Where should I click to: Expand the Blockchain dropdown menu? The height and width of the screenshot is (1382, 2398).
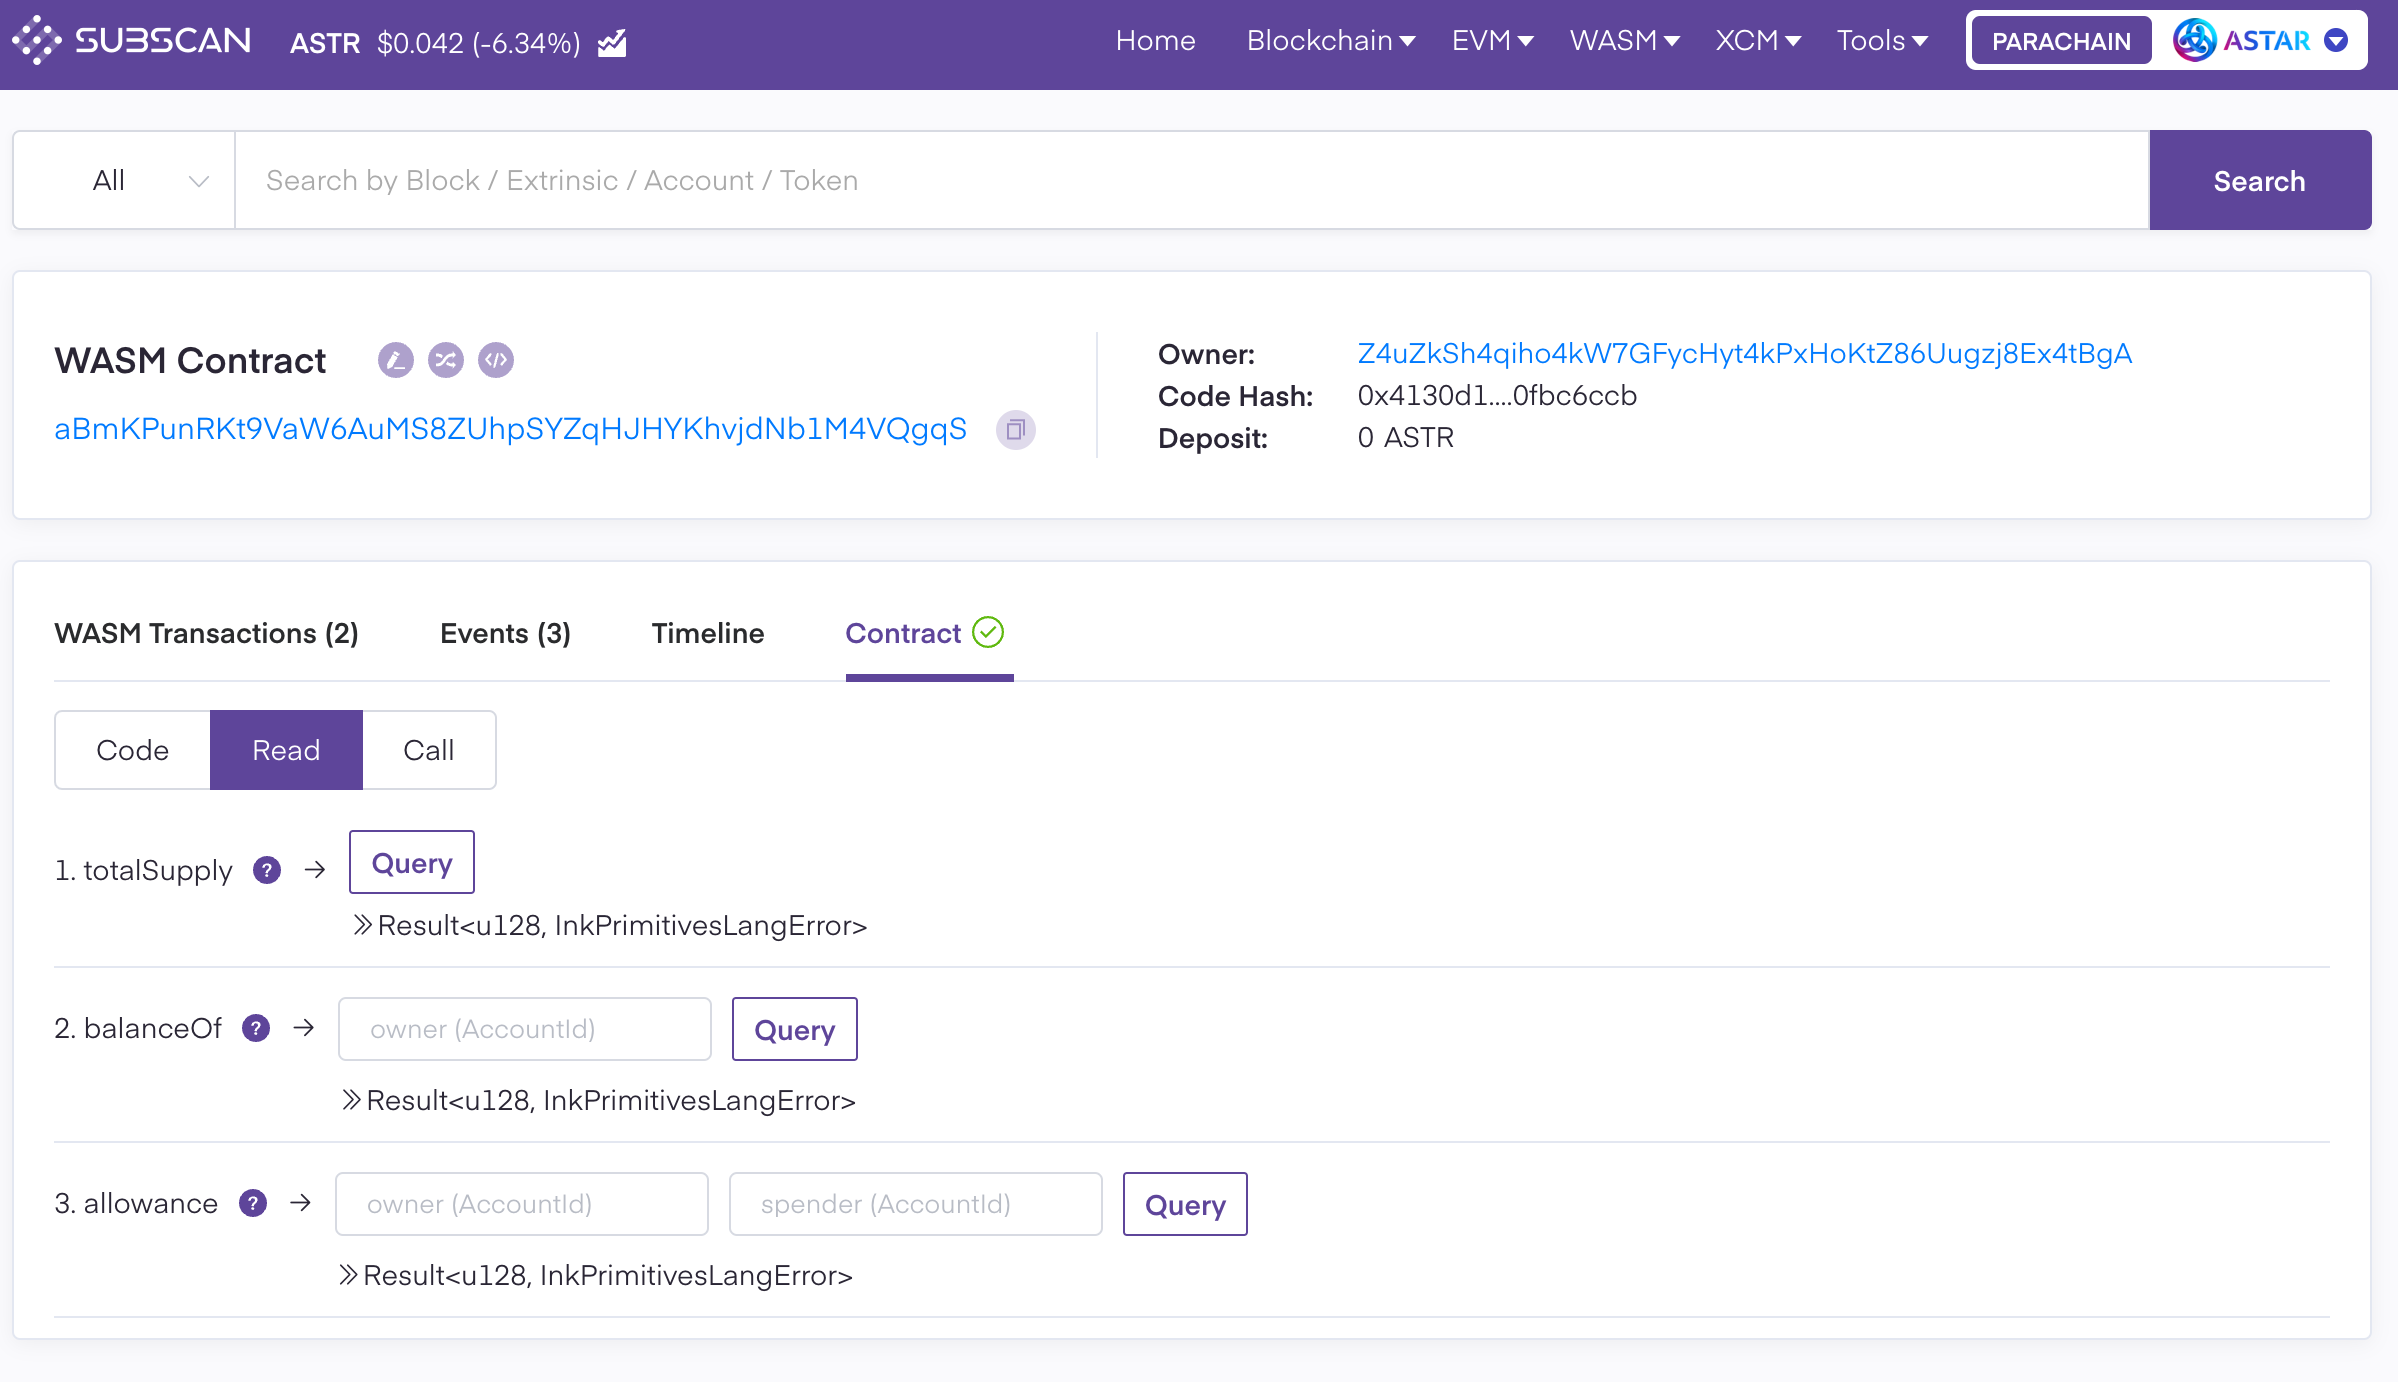(x=1330, y=41)
